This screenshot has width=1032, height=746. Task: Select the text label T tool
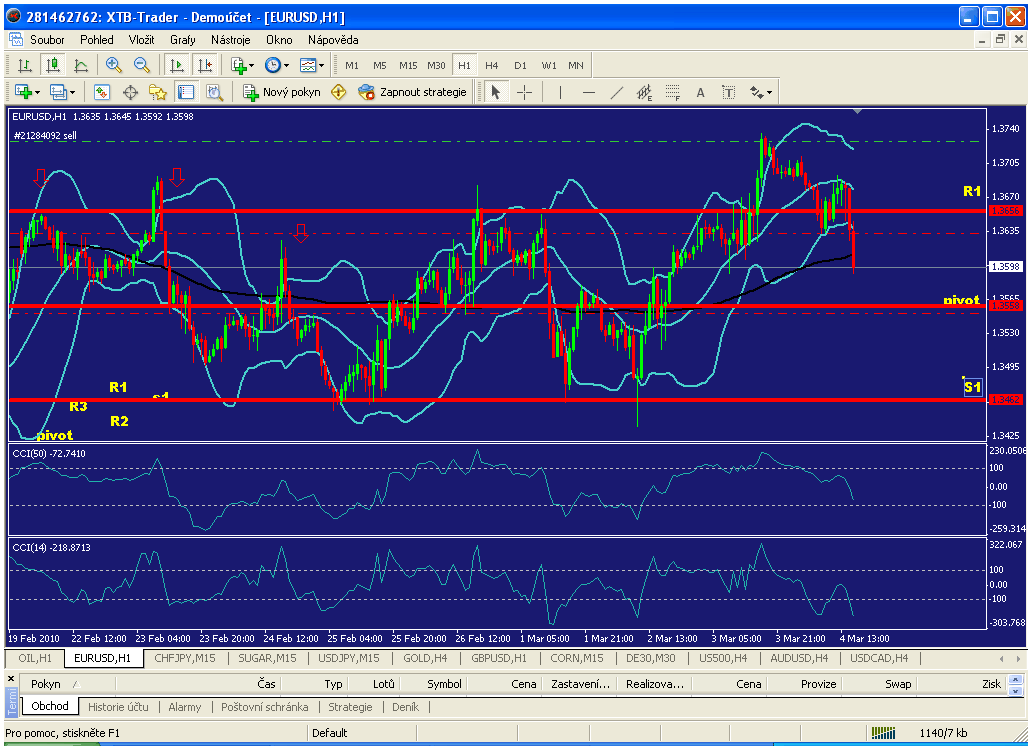(x=729, y=92)
